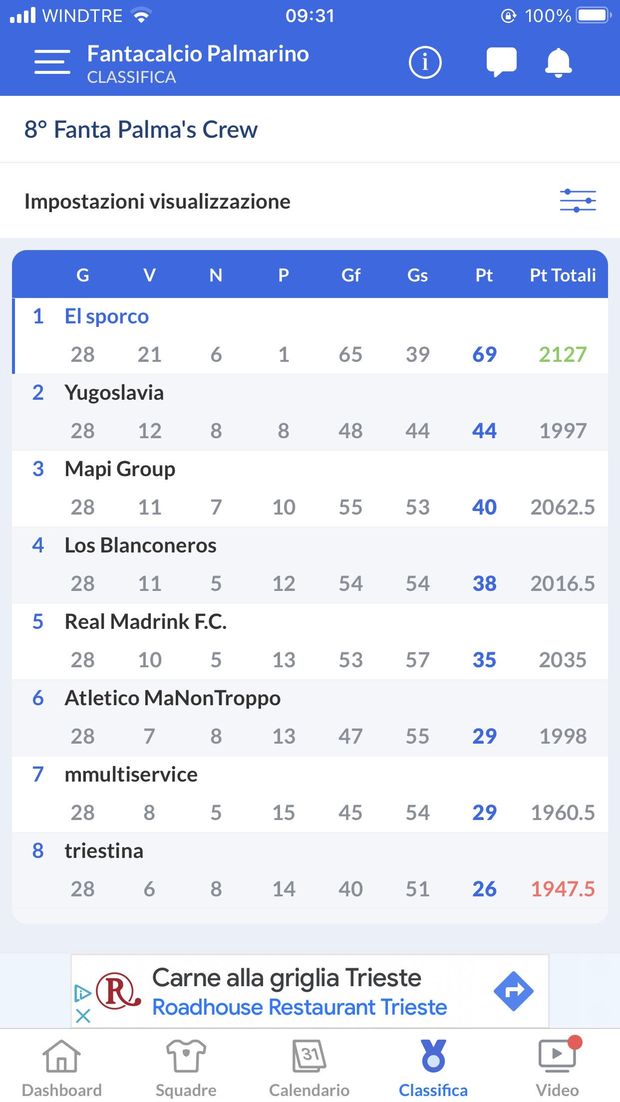Switch to the Dashboard tab

click(x=61, y=1068)
